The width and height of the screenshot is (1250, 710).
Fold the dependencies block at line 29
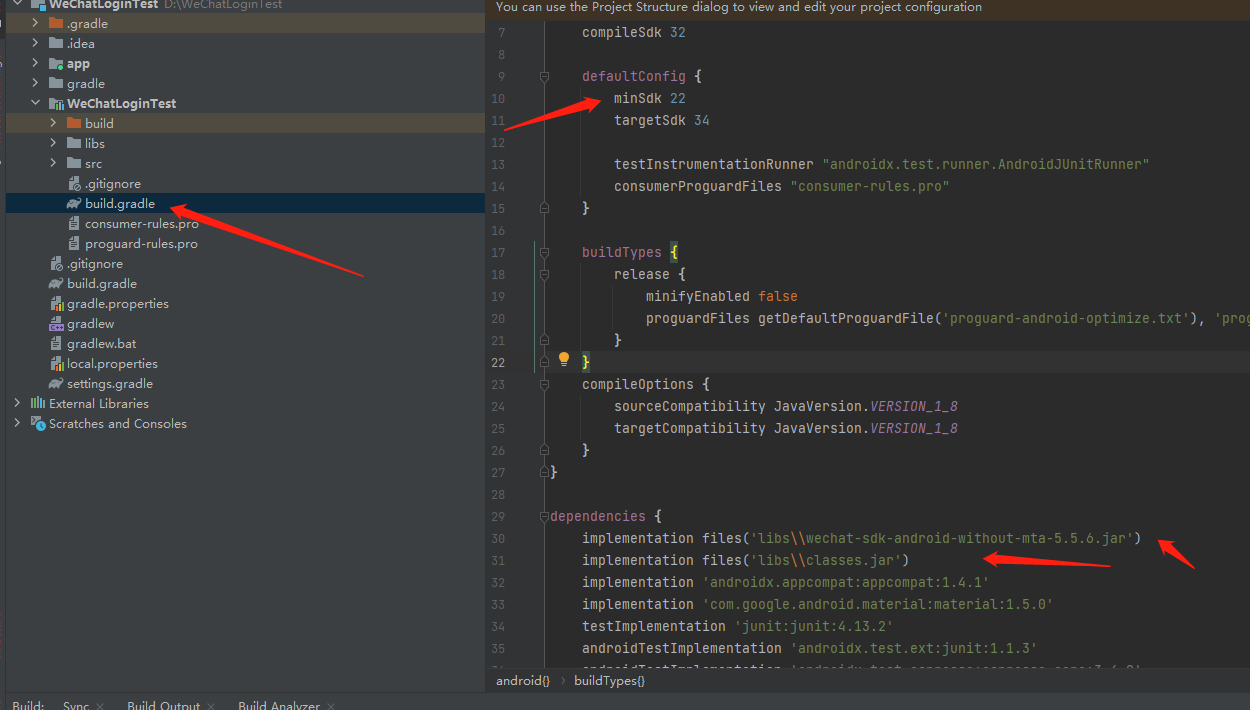544,516
